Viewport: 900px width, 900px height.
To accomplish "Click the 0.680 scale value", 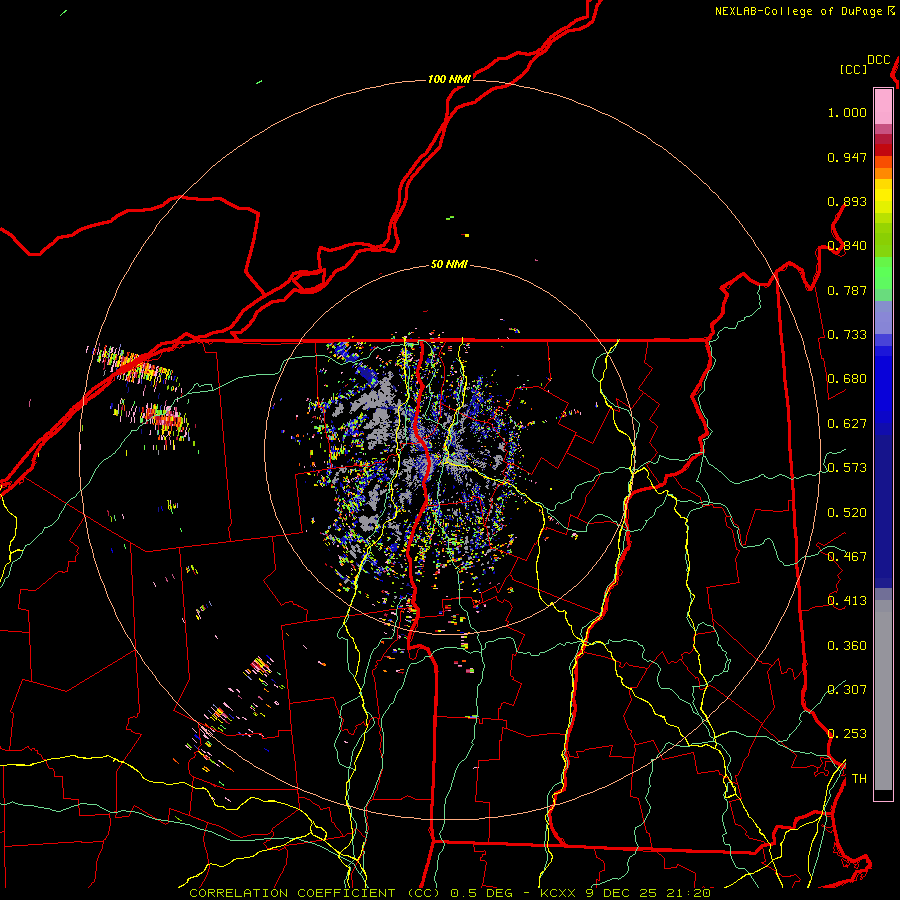I will point(847,379).
